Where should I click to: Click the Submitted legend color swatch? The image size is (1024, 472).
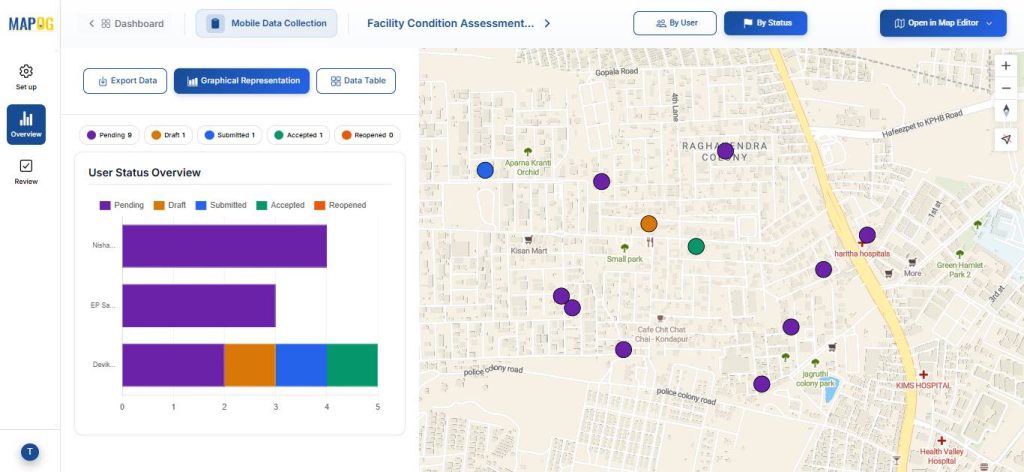coord(201,205)
